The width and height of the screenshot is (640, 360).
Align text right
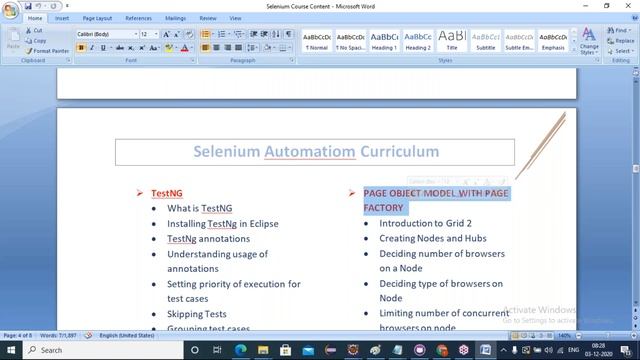227,48
